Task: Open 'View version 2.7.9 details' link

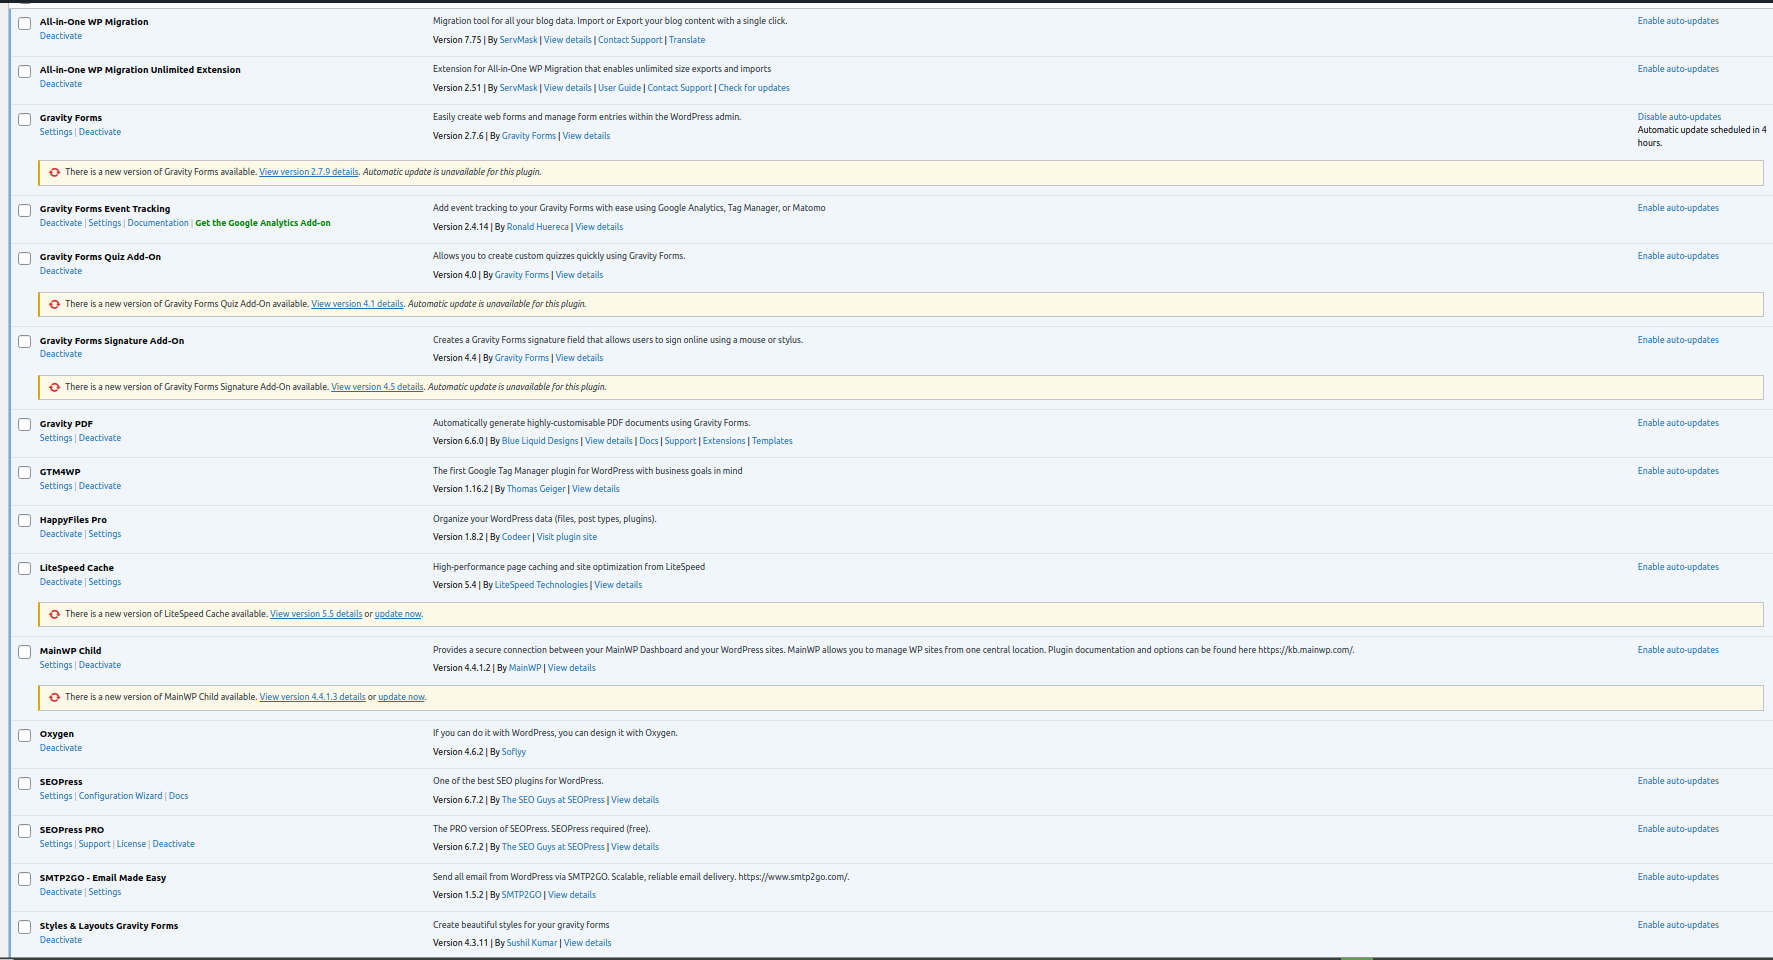Action: (x=308, y=172)
